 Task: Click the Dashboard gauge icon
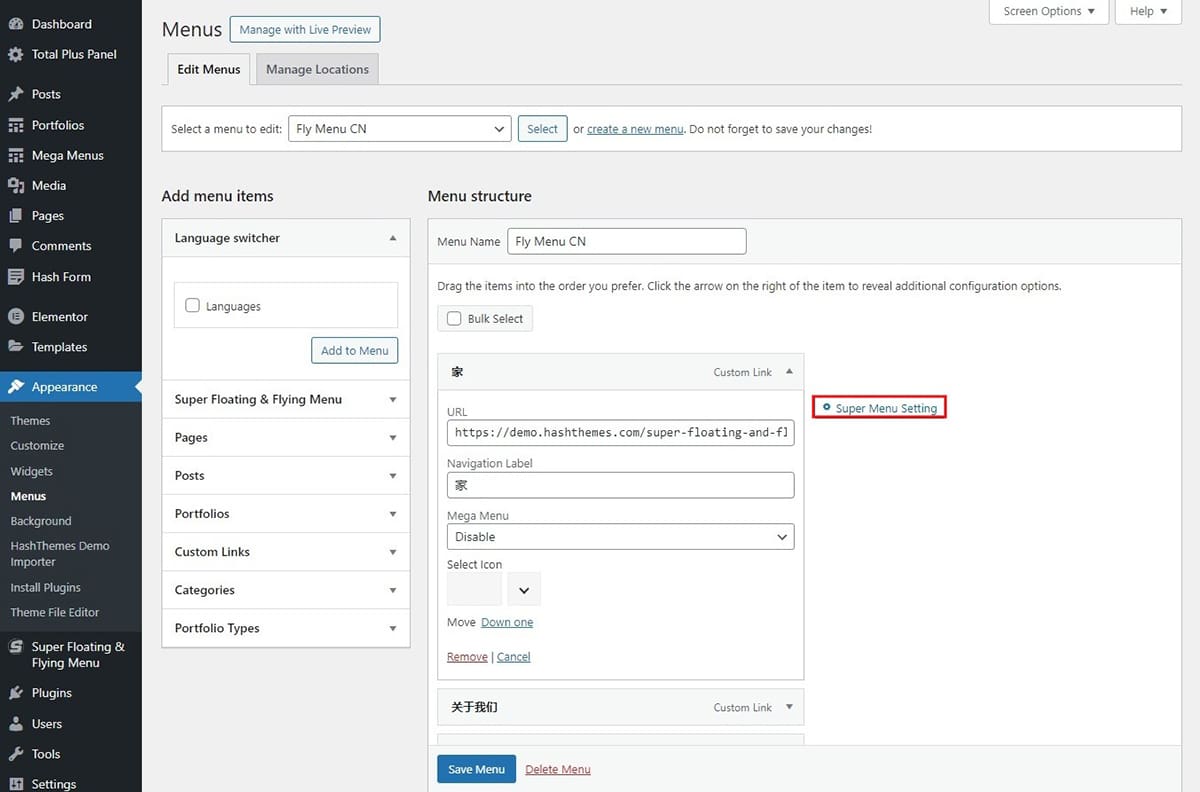(x=16, y=24)
